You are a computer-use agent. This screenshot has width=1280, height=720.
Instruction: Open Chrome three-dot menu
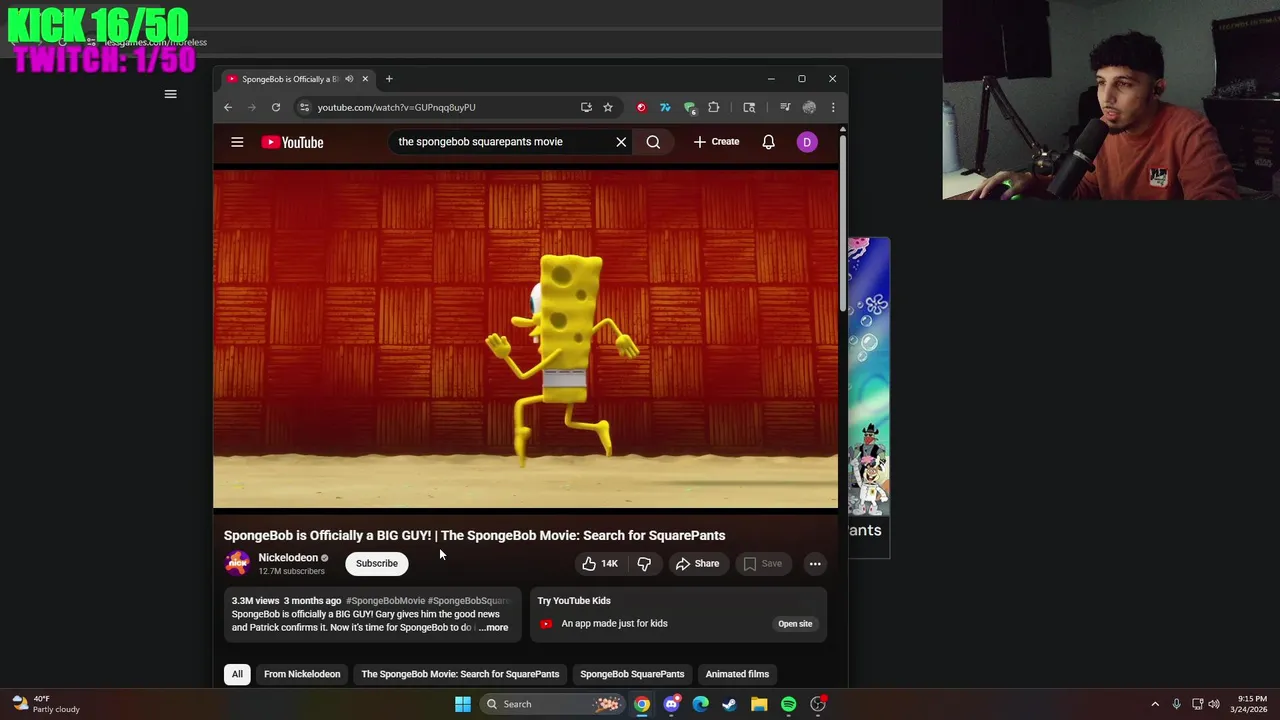click(x=833, y=107)
